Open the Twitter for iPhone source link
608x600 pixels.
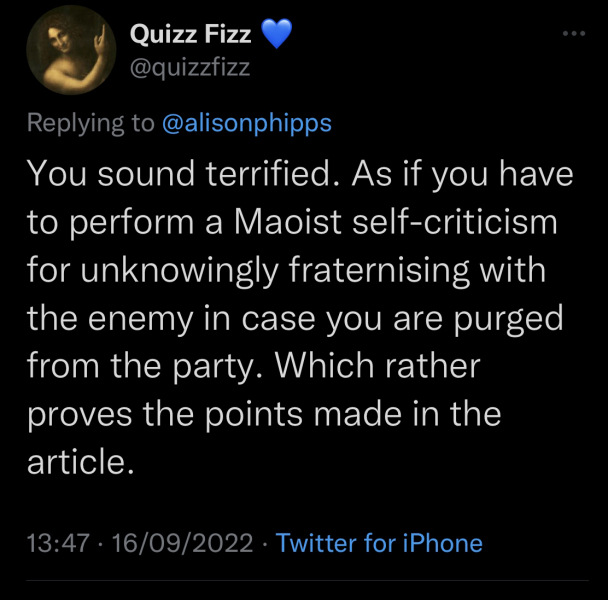click(x=379, y=543)
